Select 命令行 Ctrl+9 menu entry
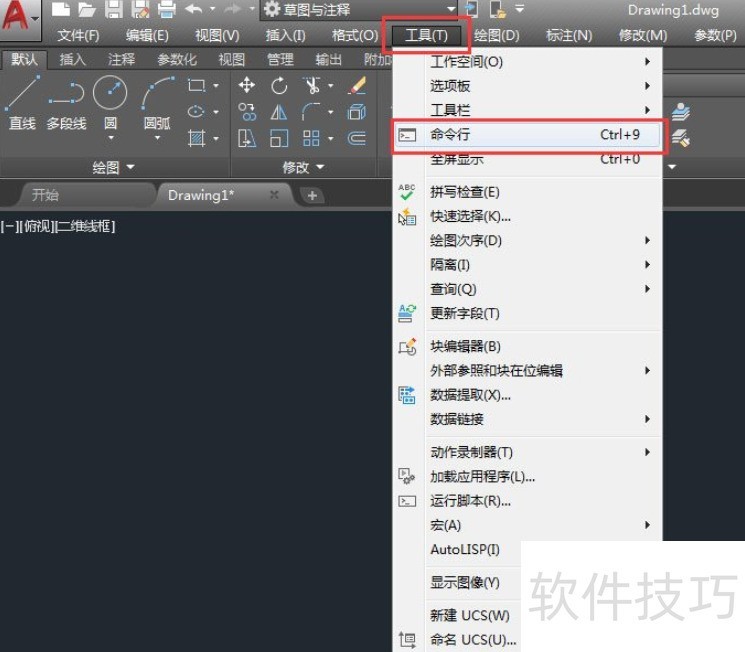The width and height of the screenshot is (745, 652). [528, 135]
